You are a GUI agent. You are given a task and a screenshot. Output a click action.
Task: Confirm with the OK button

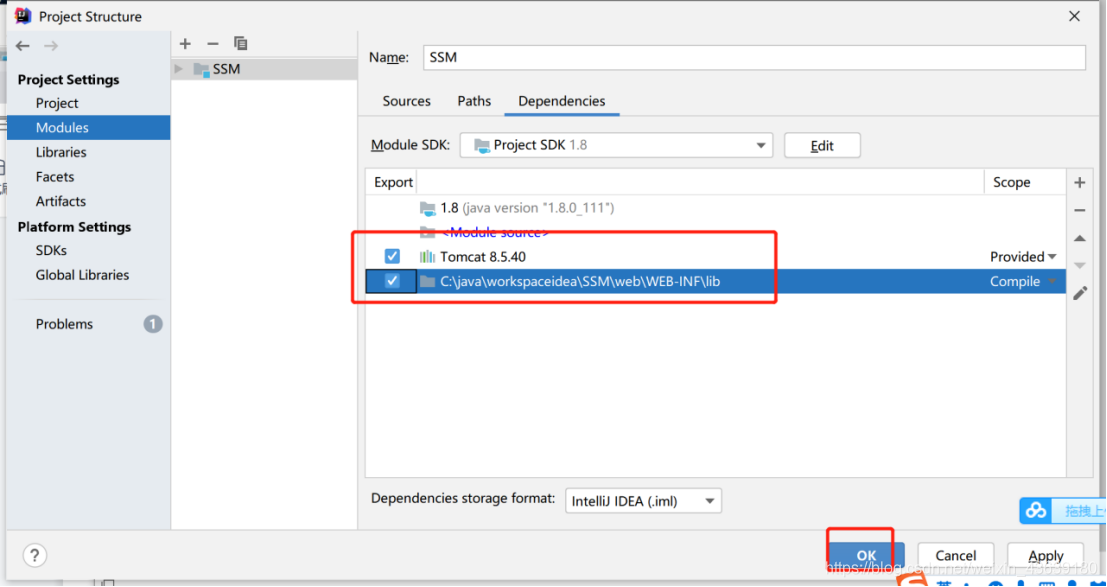[866, 555]
